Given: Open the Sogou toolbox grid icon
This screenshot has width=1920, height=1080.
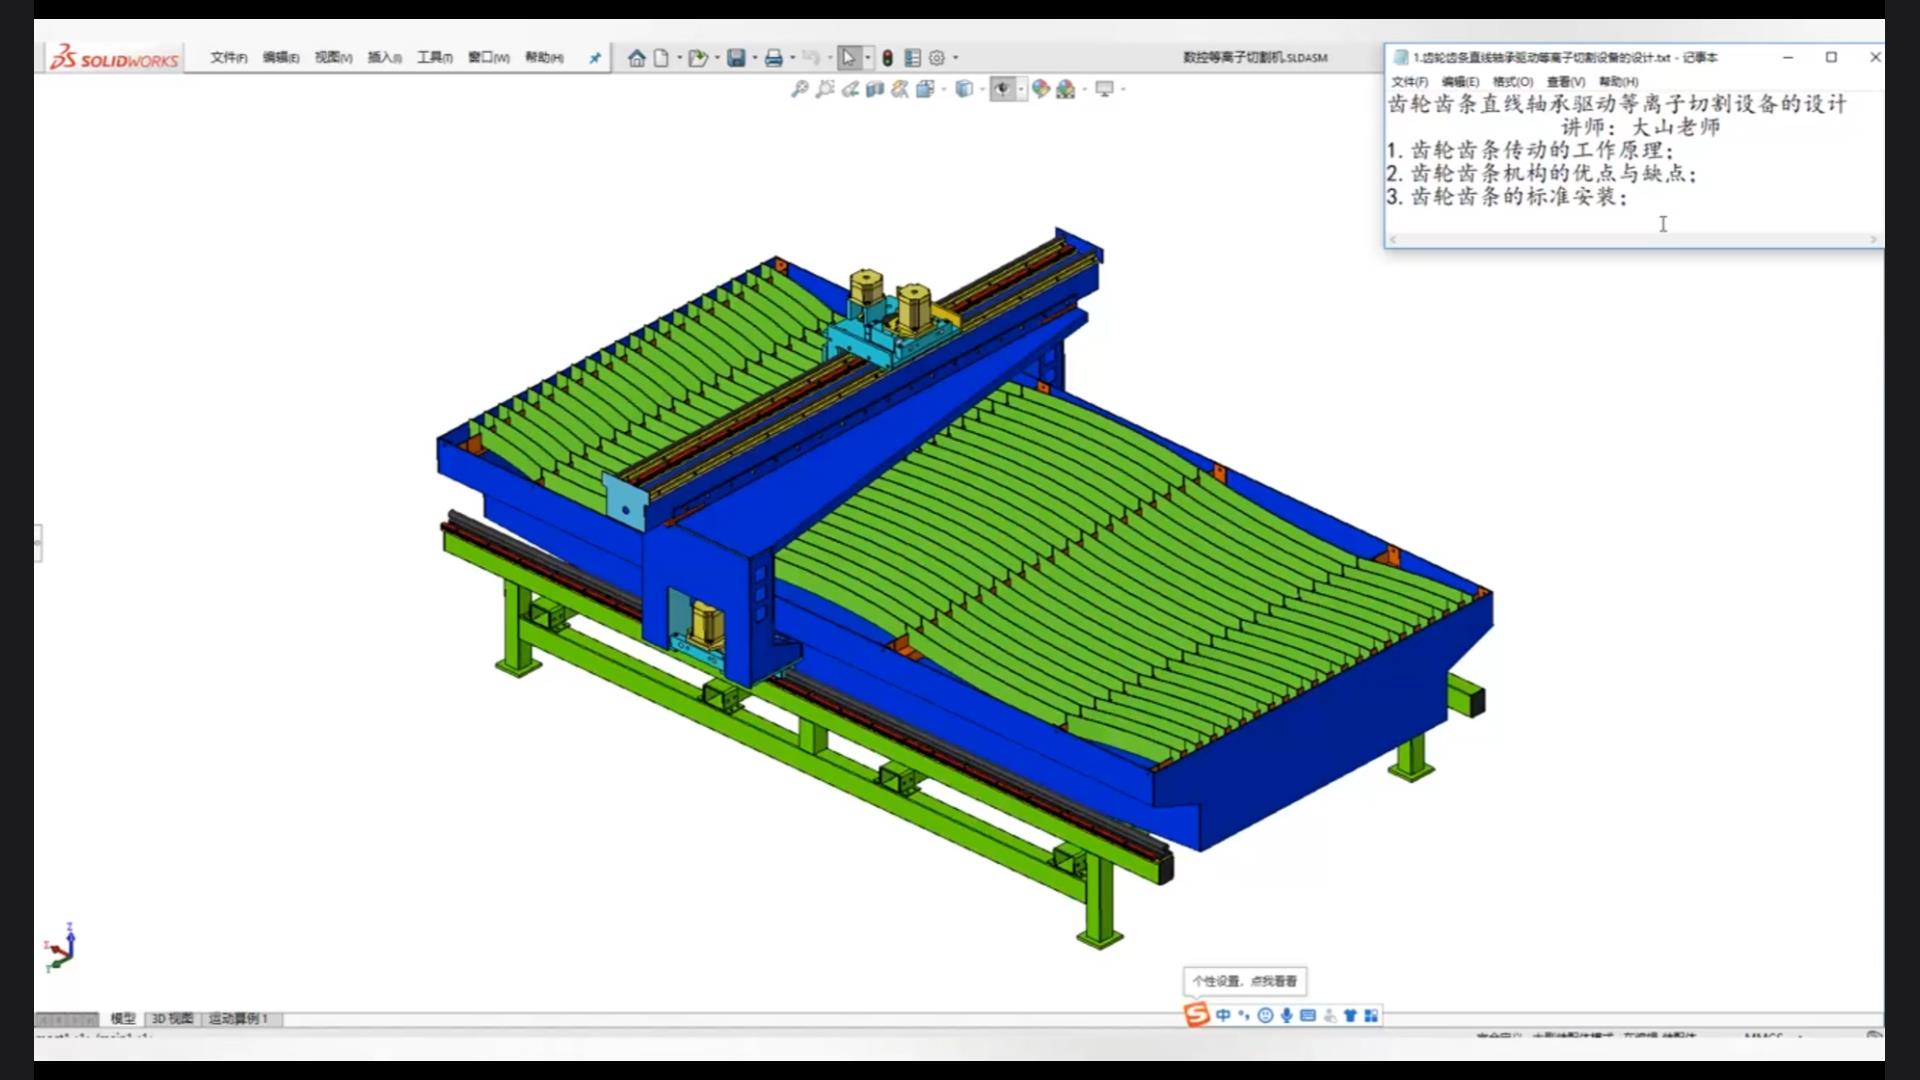Looking at the screenshot, I should click(x=1371, y=1015).
